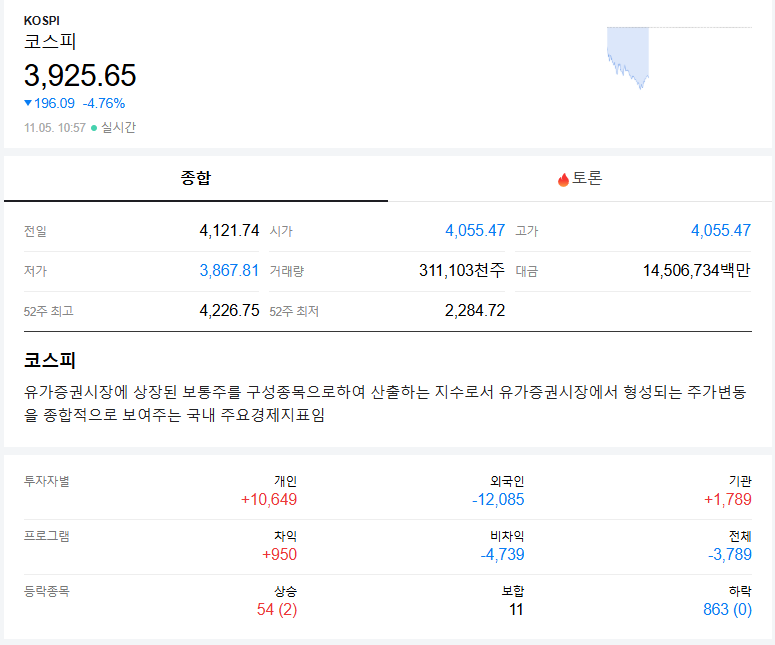This screenshot has width=775, height=645.
Task: Click the 상승 count 54 (2)
Action: pos(277,609)
